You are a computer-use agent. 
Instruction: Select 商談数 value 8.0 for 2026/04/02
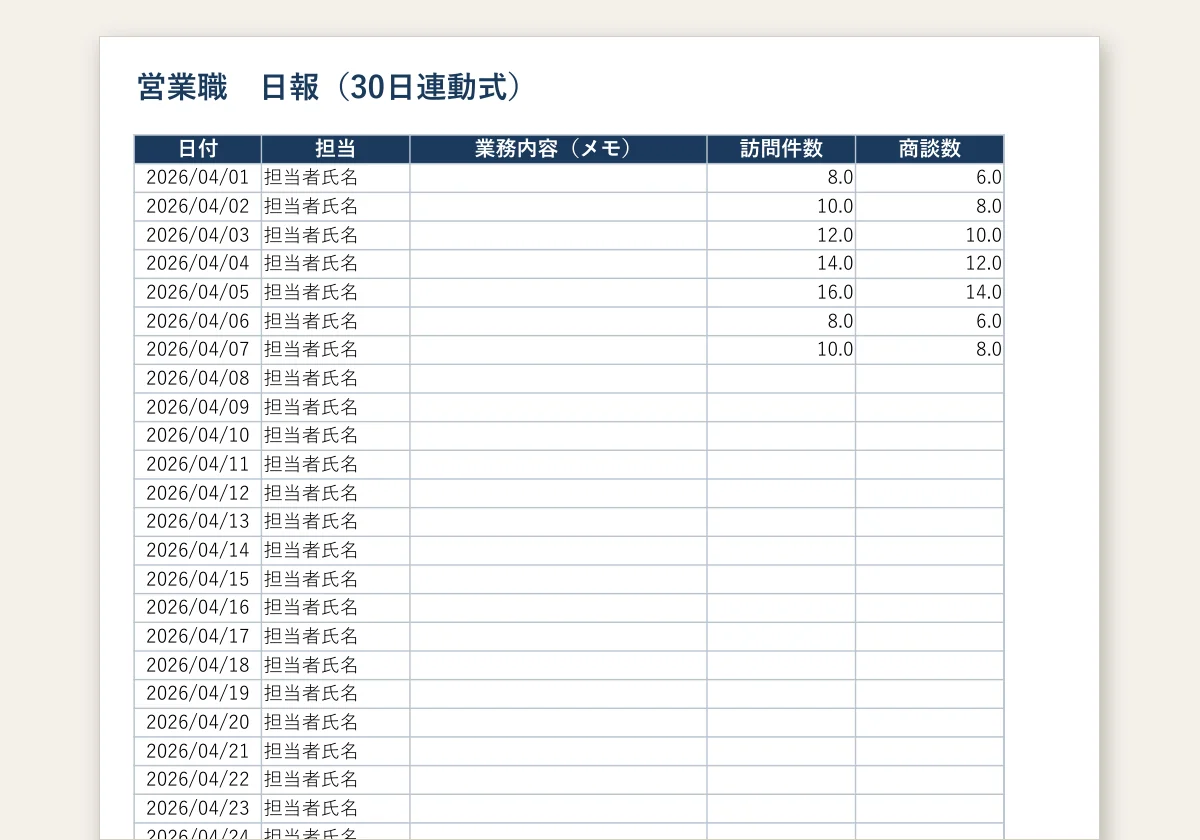(930, 207)
